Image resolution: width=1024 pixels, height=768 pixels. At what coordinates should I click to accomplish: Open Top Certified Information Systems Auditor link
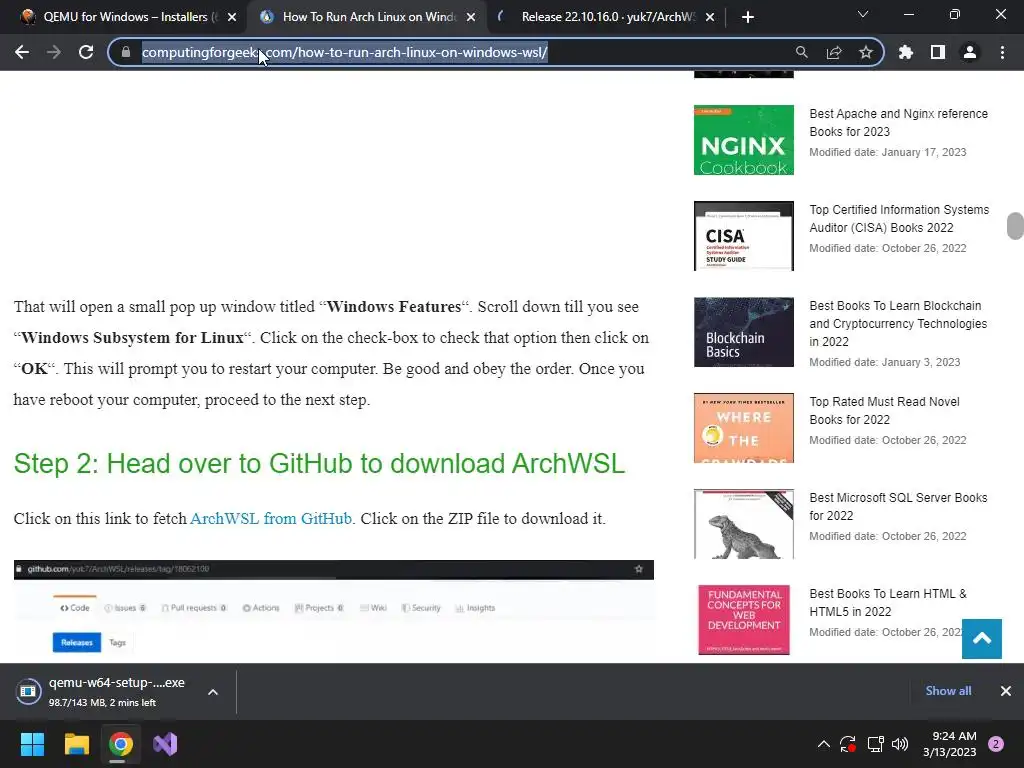pos(899,219)
